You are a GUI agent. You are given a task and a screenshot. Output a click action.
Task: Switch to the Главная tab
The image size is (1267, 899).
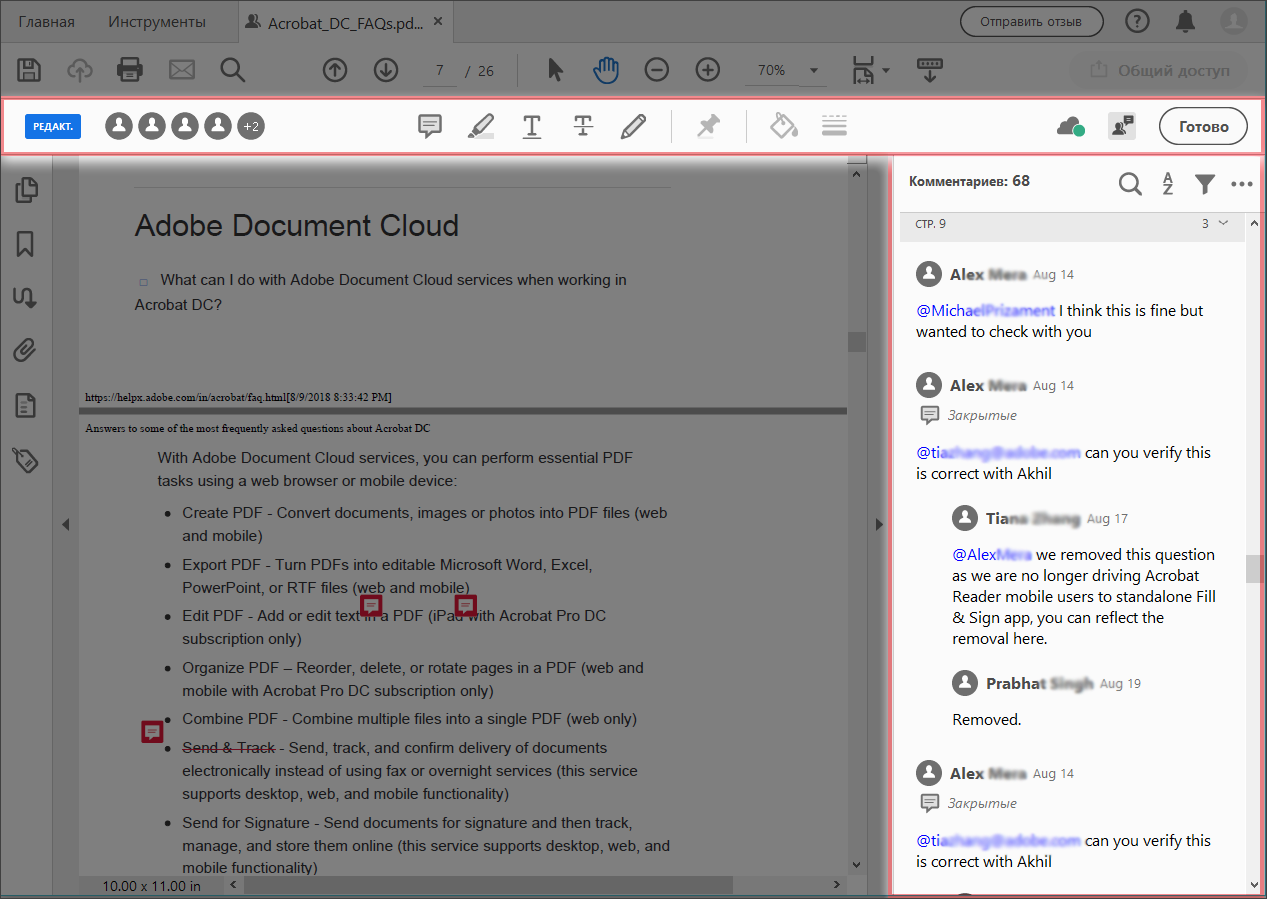pyautogui.click(x=46, y=21)
